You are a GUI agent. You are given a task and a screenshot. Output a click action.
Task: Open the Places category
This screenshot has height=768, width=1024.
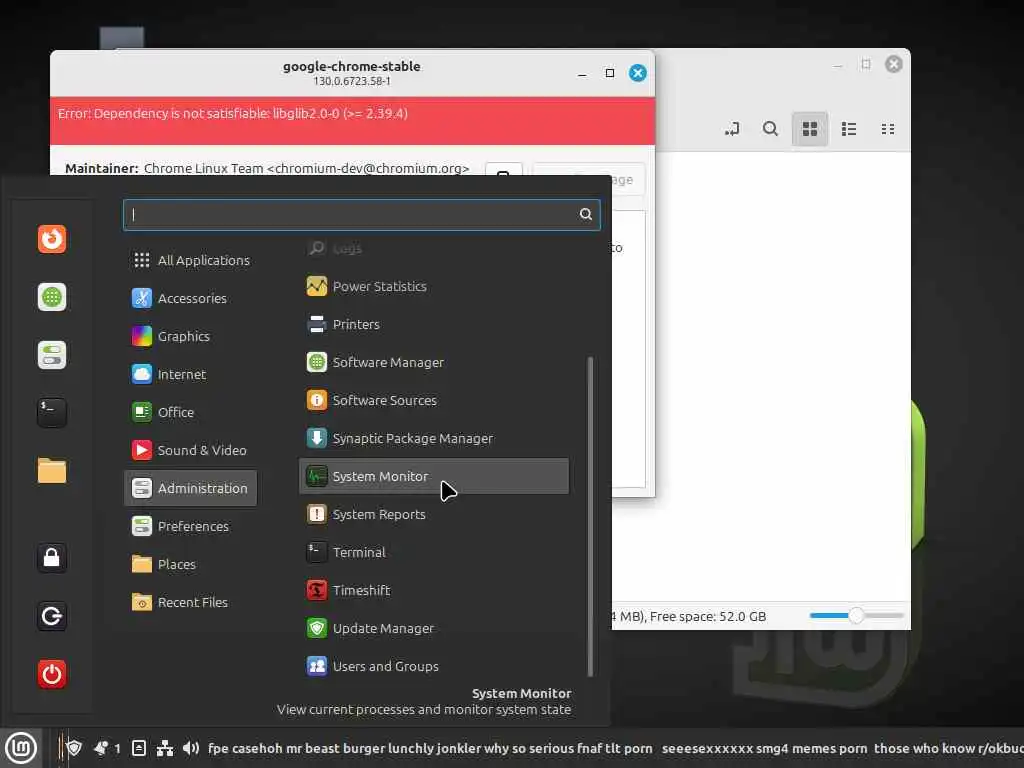191,564
